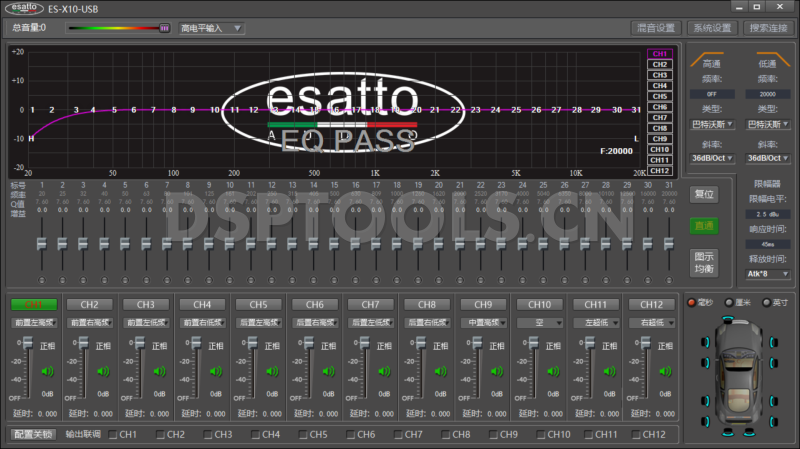Click the green 直通 bypass button
Viewport: 800px width, 449px height.
coord(704,226)
